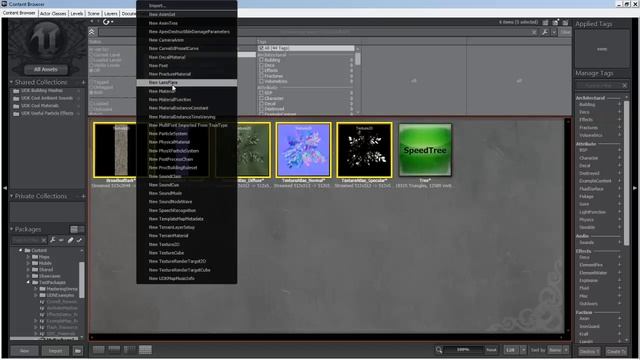Select the black-and-white specular texture thumbnail
This screenshot has height=360, width=640.
click(364, 150)
